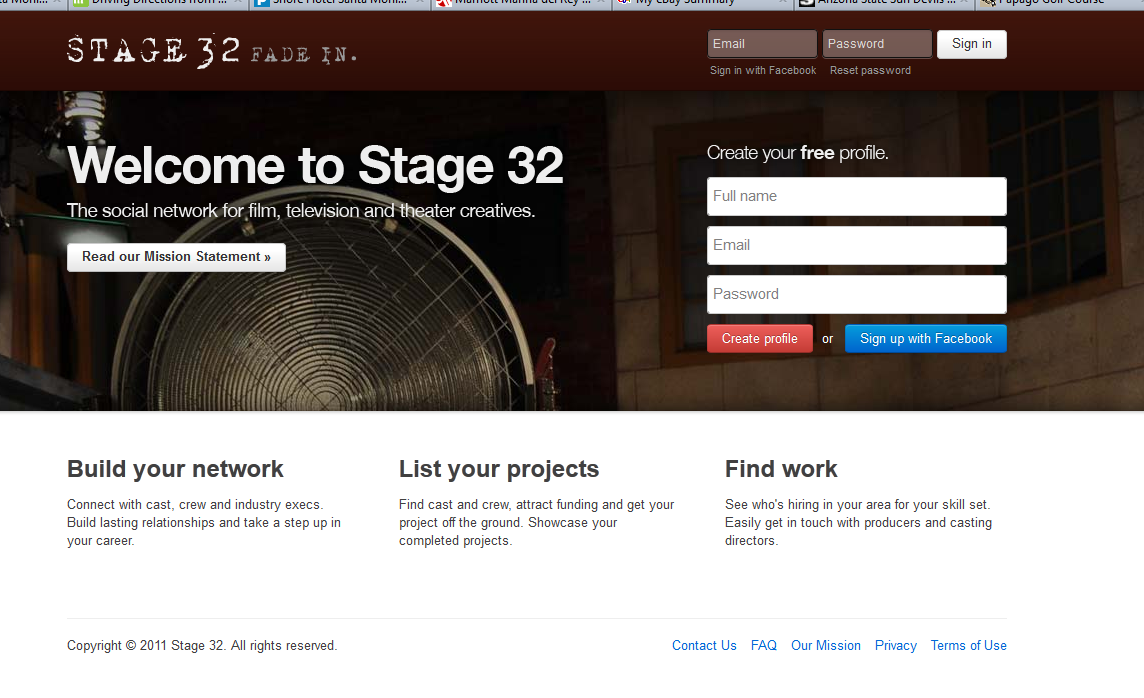Click the Stage 32 Fade In logo

click(212, 51)
